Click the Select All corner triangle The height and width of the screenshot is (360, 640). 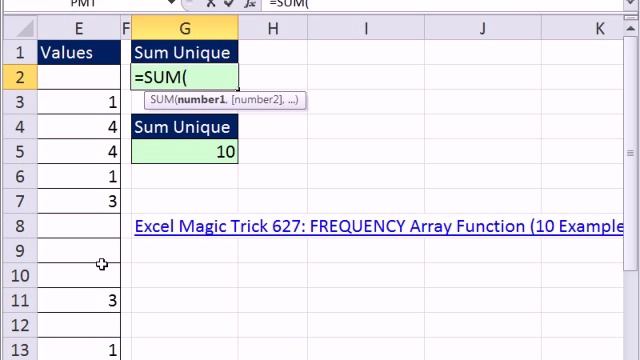[20, 28]
